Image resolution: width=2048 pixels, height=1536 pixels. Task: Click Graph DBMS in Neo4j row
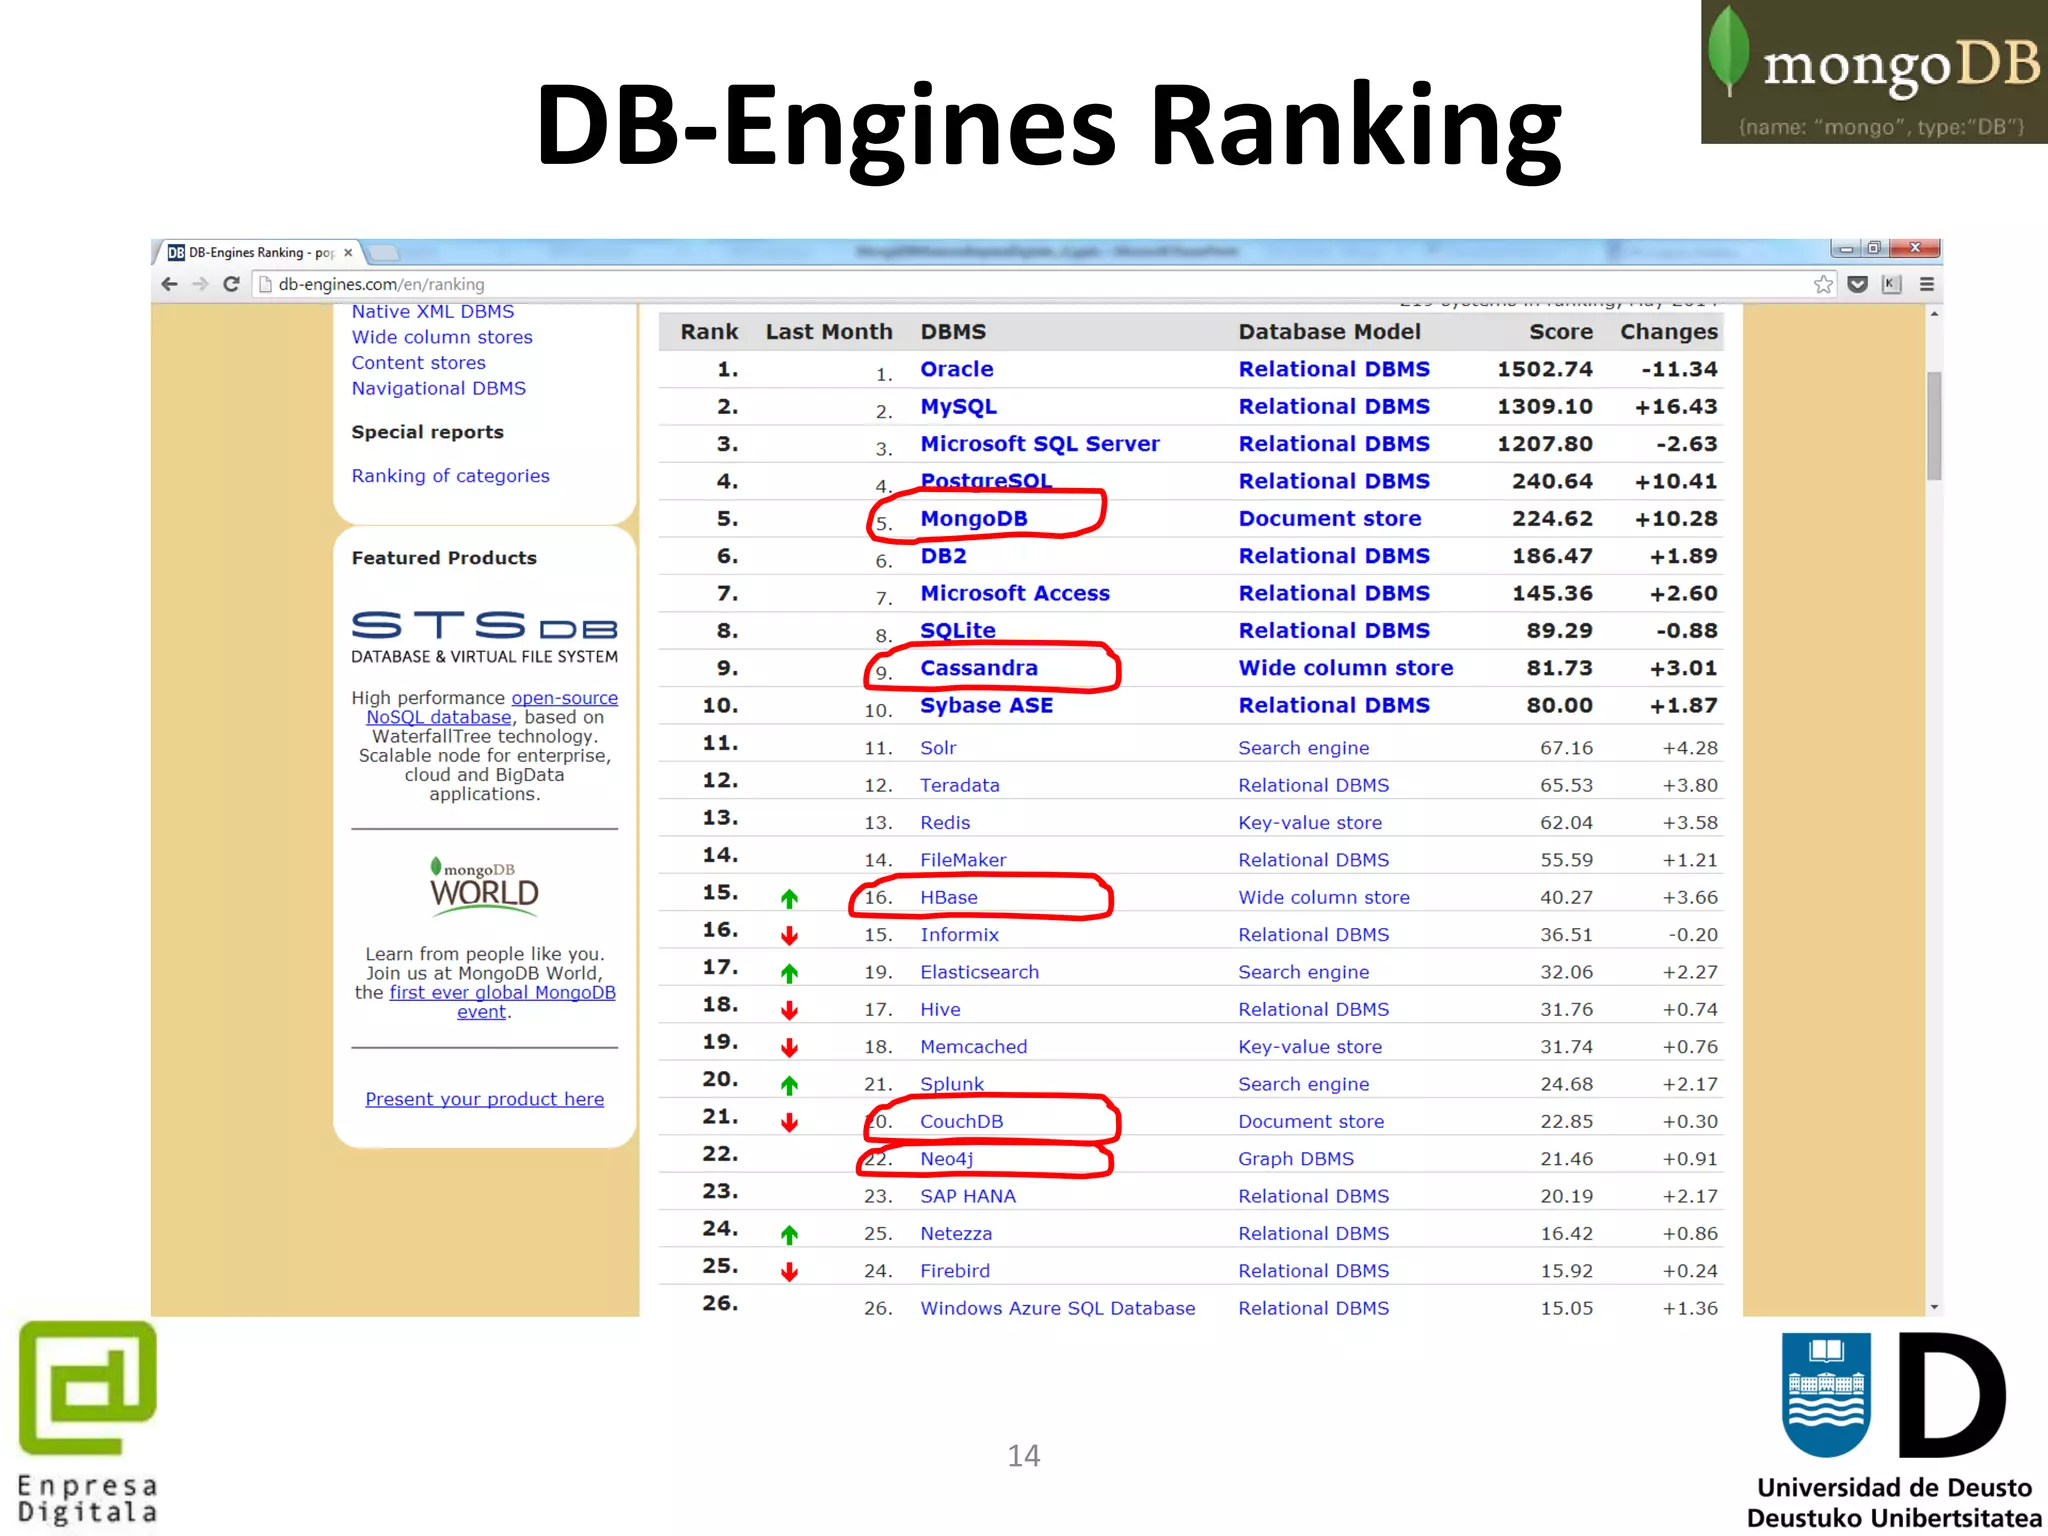1296,1159
